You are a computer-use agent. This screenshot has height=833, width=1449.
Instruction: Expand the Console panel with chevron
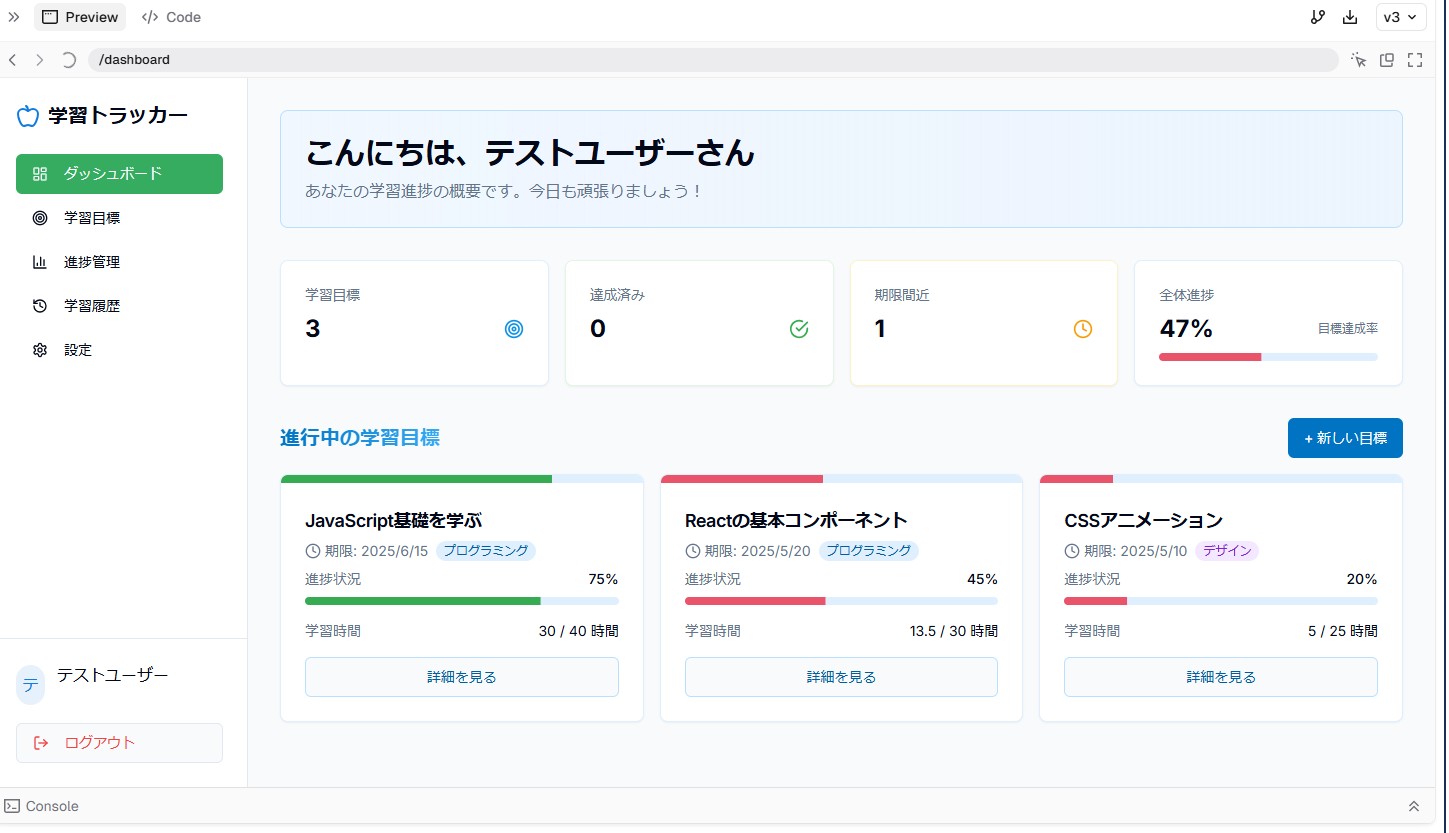click(x=1414, y=806)
